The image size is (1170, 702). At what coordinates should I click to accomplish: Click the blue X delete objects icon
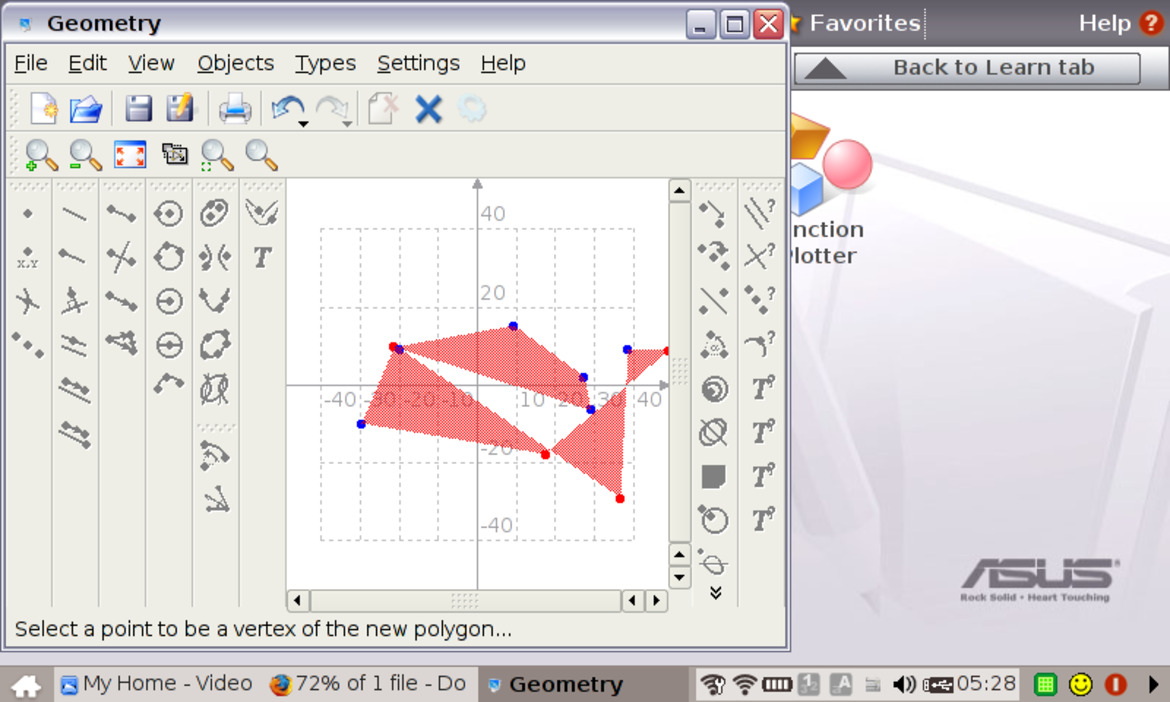pos(428,110)
